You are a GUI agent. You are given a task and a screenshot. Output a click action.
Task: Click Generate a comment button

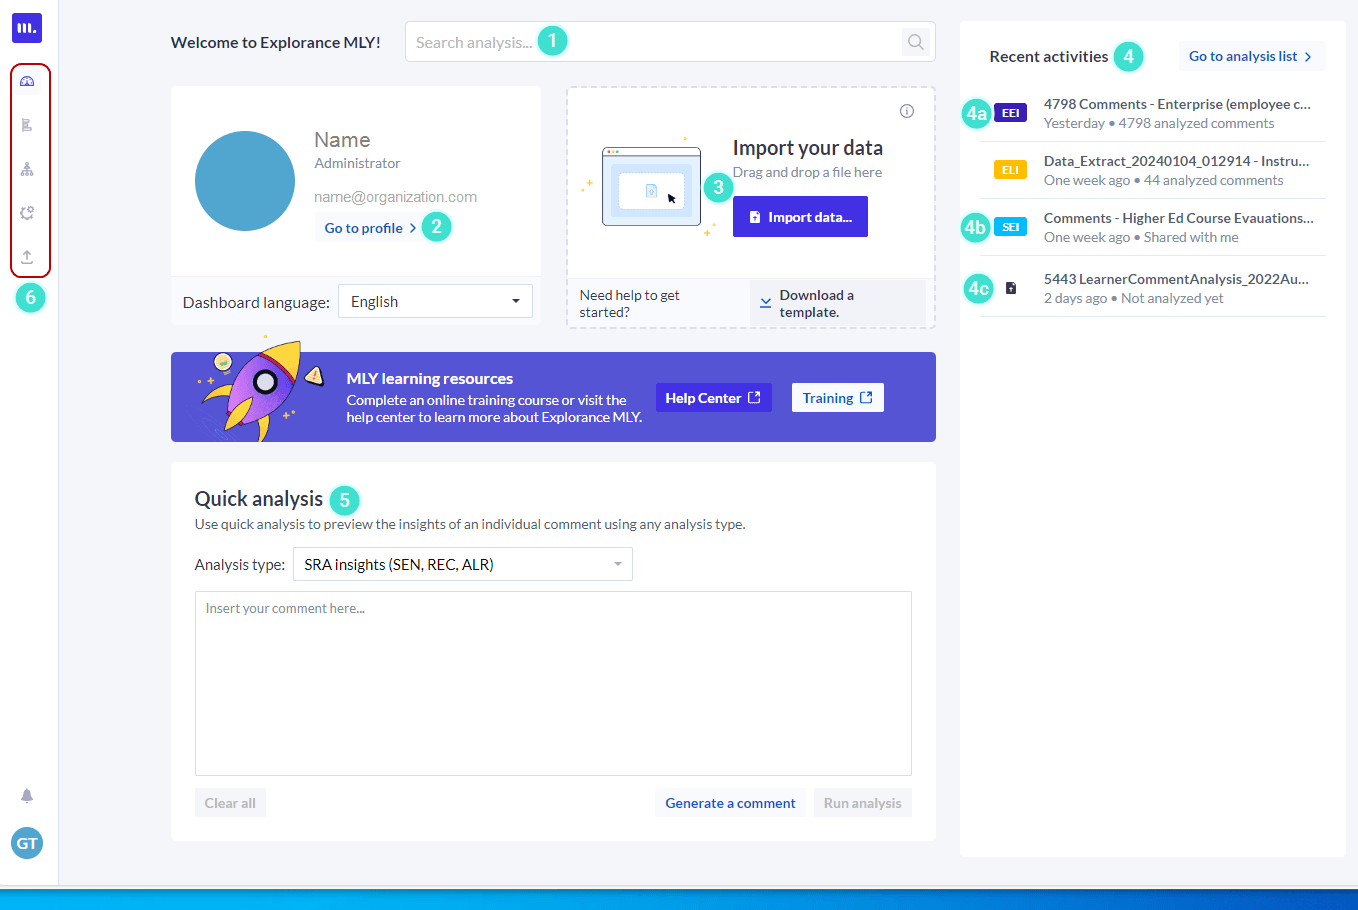click(730, 803)
